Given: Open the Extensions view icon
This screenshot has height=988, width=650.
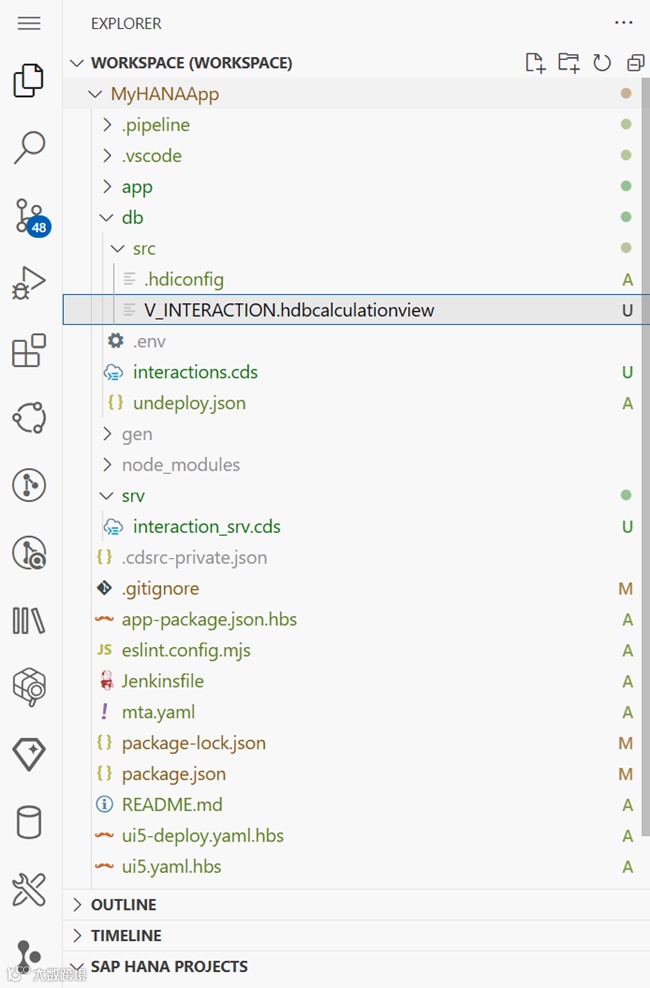Looking at the screenshot, I should click(29, 351).
